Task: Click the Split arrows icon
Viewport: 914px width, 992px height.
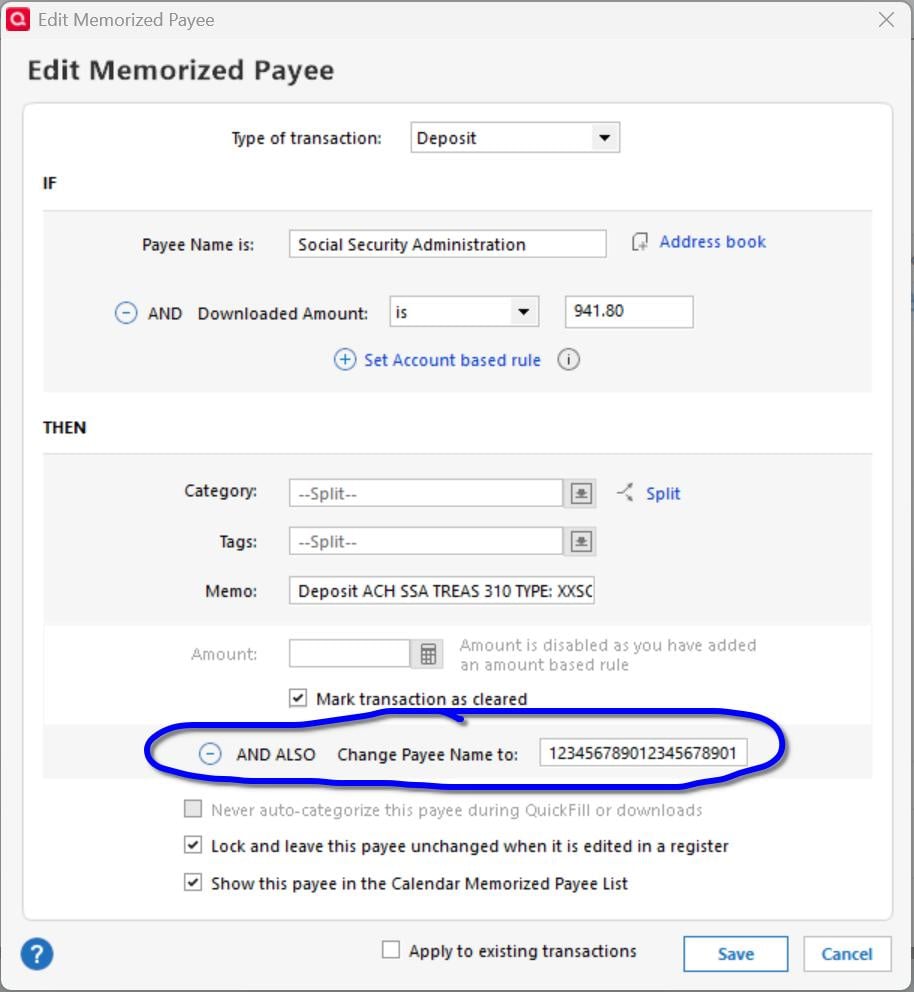Action: coord(625,492)
